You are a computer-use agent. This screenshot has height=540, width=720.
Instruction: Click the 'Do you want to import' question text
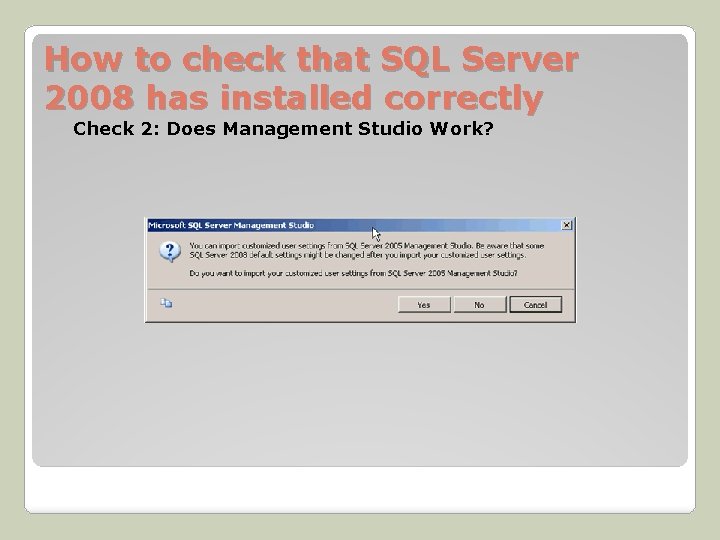353,273
